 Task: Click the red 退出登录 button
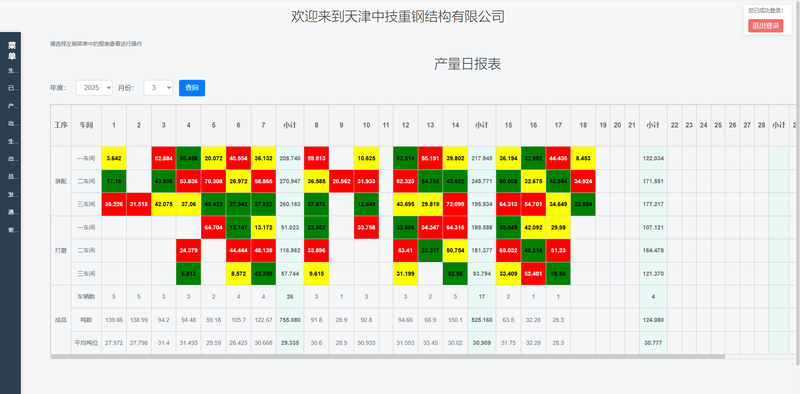(765, 26)
